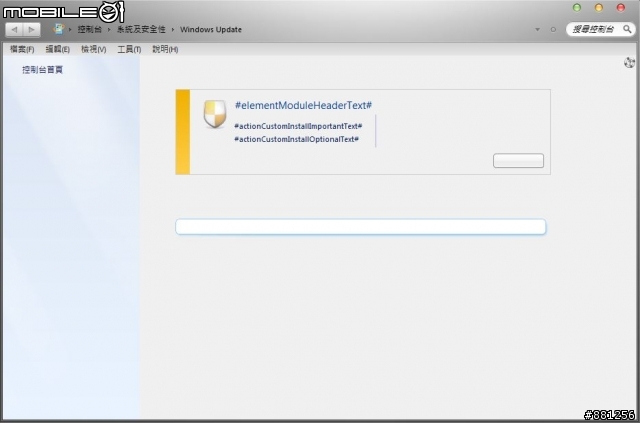640x423 pixels.
Task: Go forward with the right arrow button
Action: (x=31, y=29)
